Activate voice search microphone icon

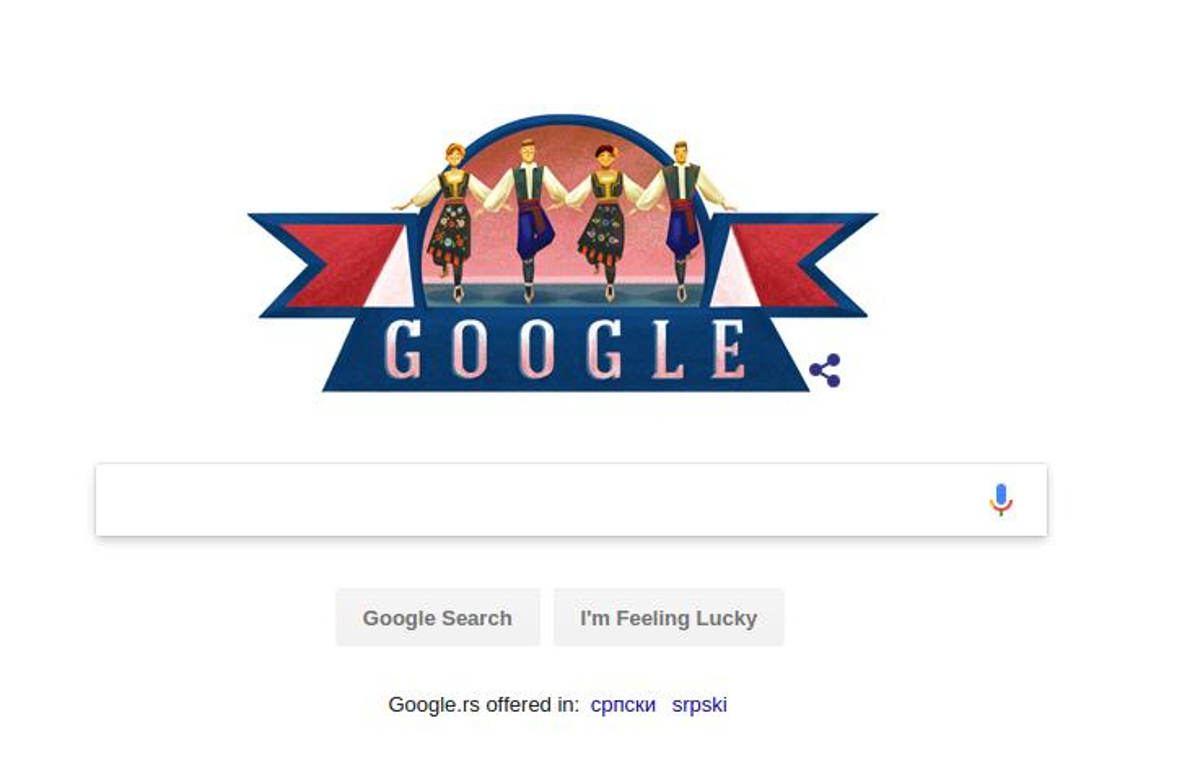pos(1001,499)
